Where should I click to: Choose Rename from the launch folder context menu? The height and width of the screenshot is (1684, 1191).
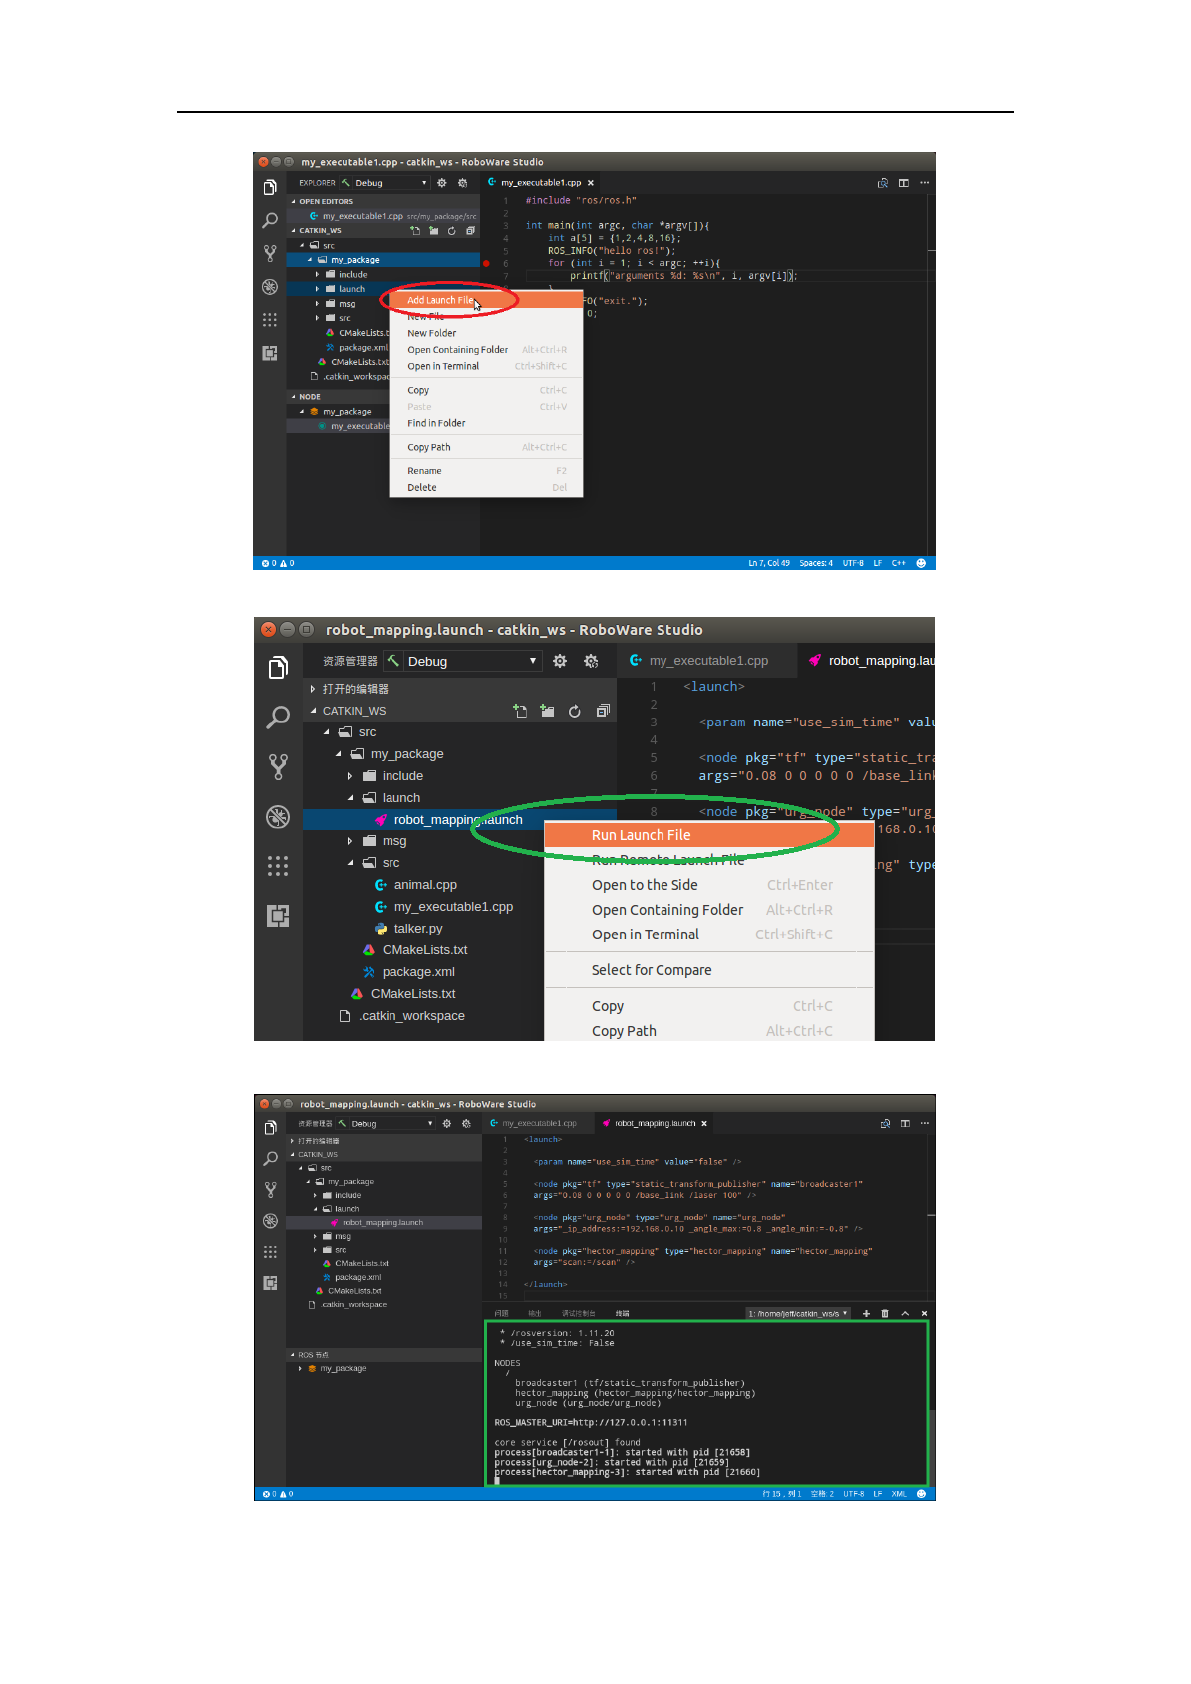click(x=486, y=471)
